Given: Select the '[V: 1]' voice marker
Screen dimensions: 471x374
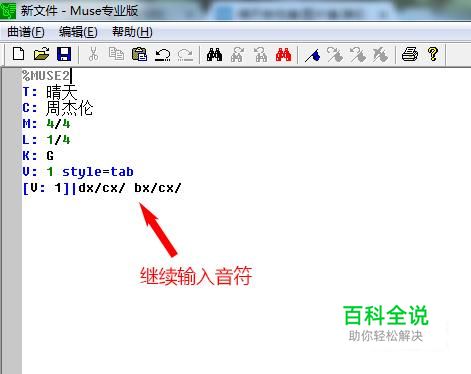Looking at the screenshot, I should [46, 188].
